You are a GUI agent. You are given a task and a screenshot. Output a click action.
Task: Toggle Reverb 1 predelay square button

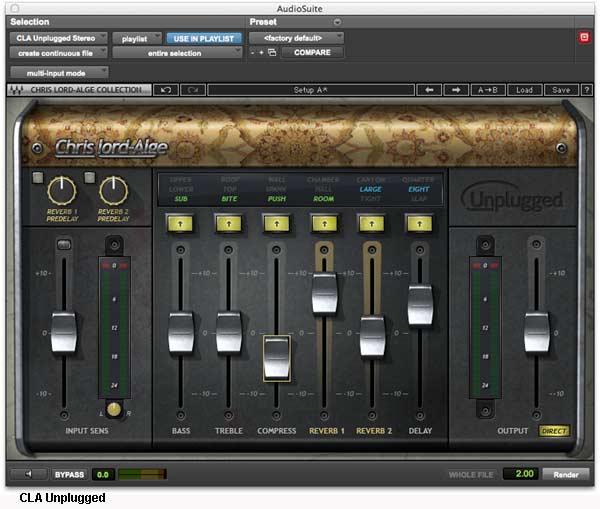click(x=38, y=177)
